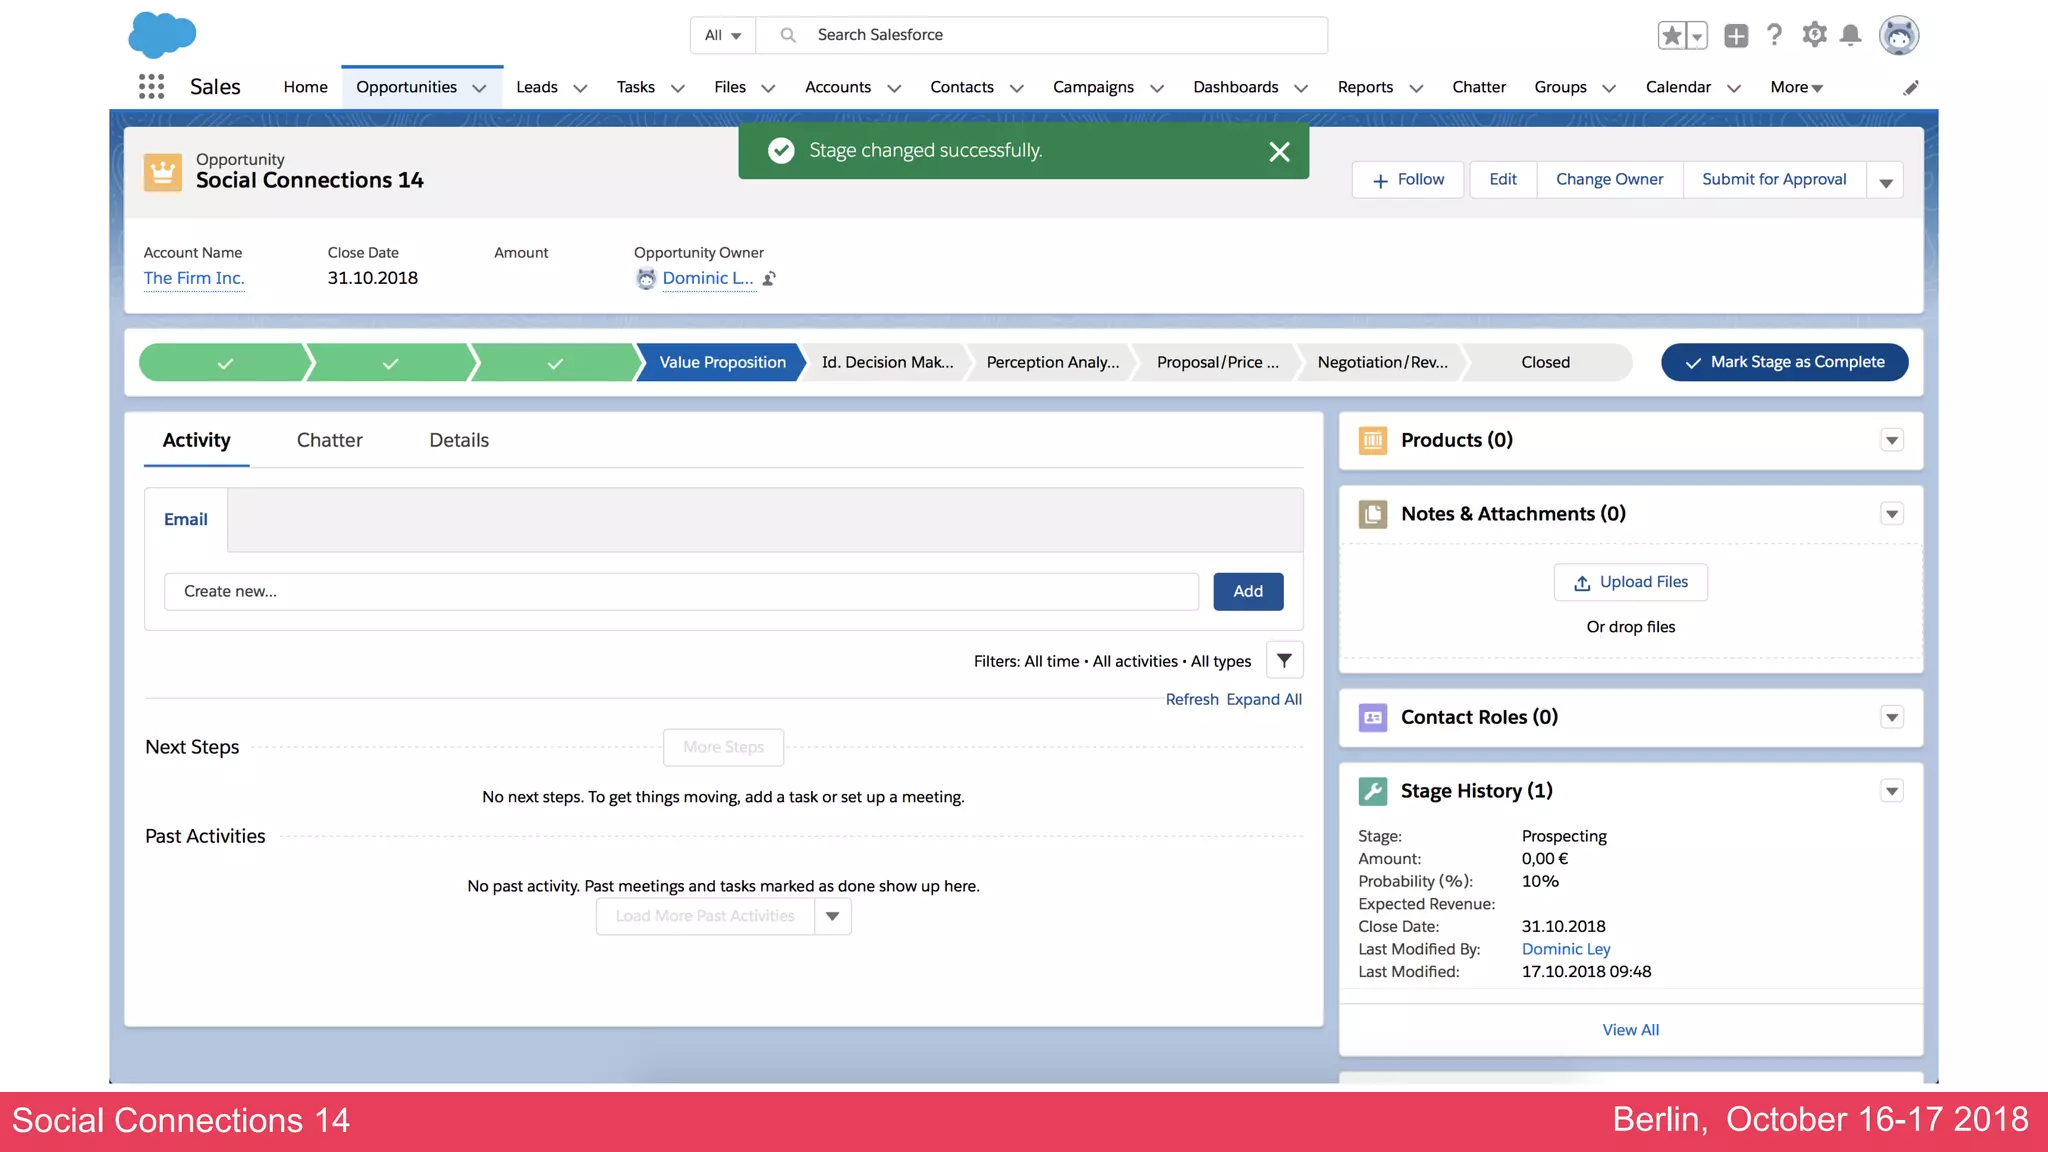Select the Negotiation/Review stage in path

click(1382, 362)
